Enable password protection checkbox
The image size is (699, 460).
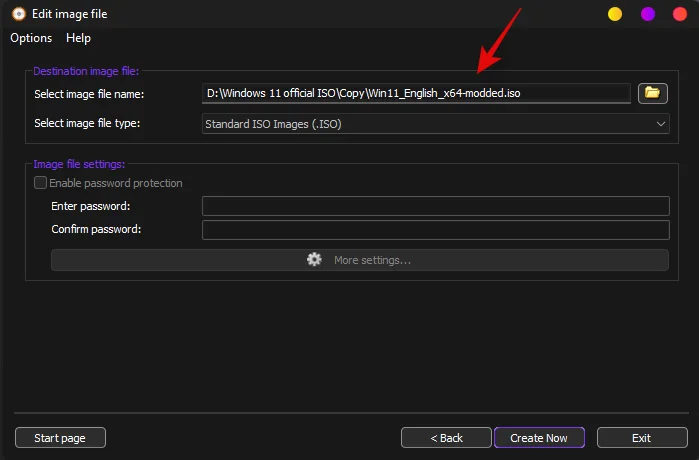(x=41, y=183)
